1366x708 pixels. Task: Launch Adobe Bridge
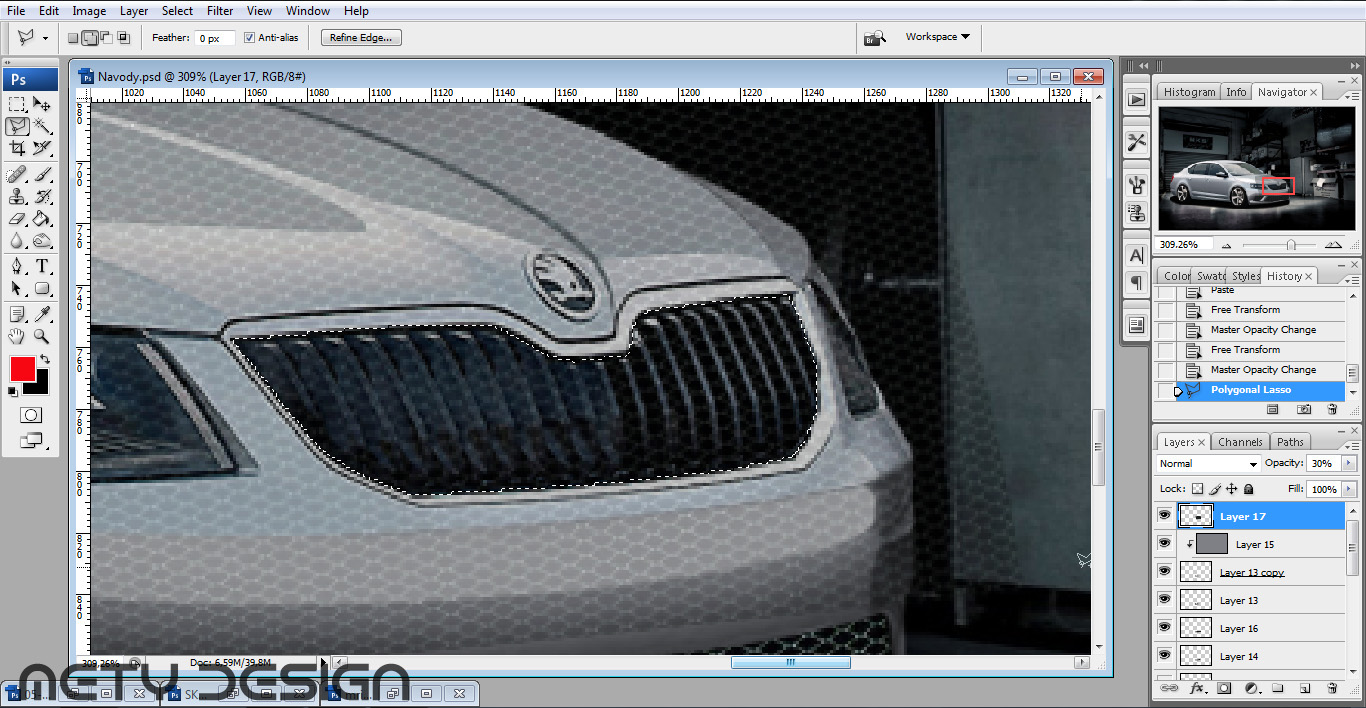(x=874, y=38)
